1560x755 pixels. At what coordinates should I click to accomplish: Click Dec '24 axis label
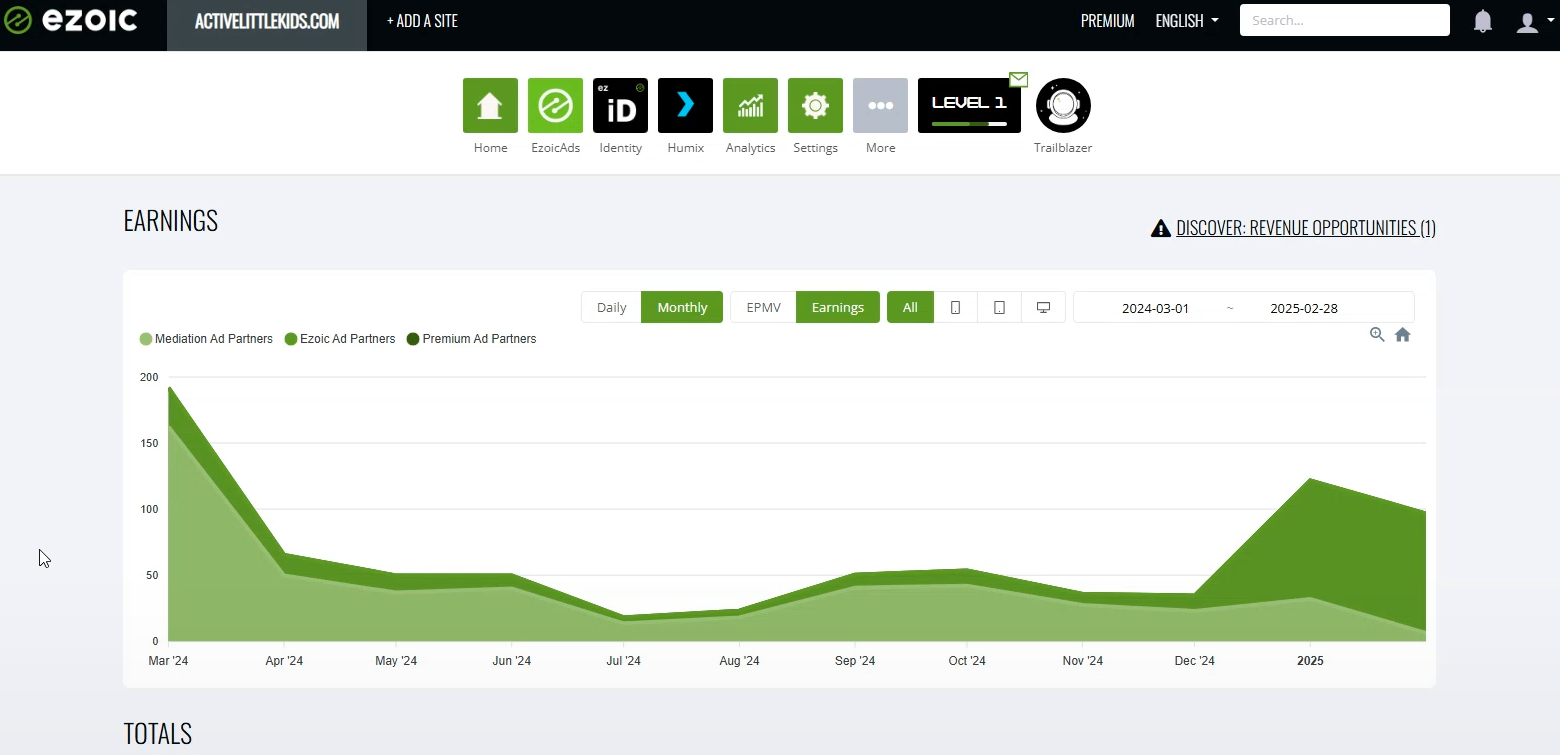(1195, 661)
